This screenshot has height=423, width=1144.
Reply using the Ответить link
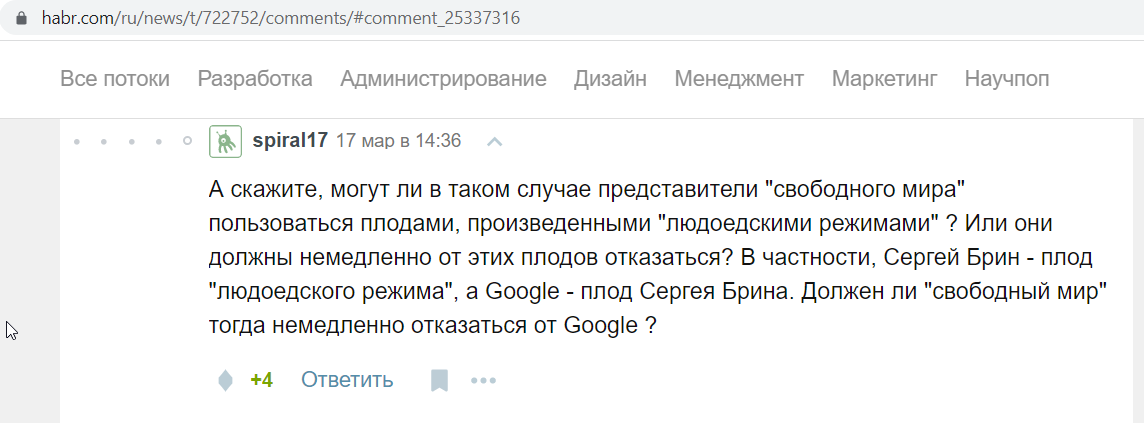coord(347,380)
